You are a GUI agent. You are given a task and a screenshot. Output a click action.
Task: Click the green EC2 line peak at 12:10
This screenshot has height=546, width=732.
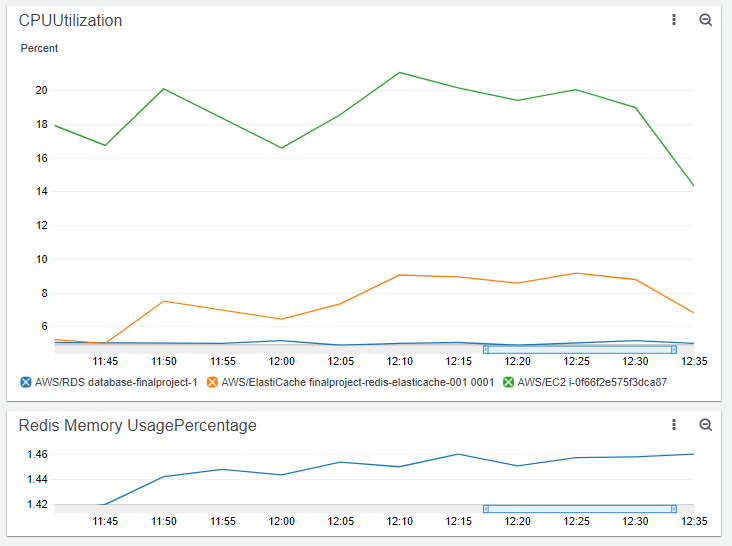click(x=400, y=72)
